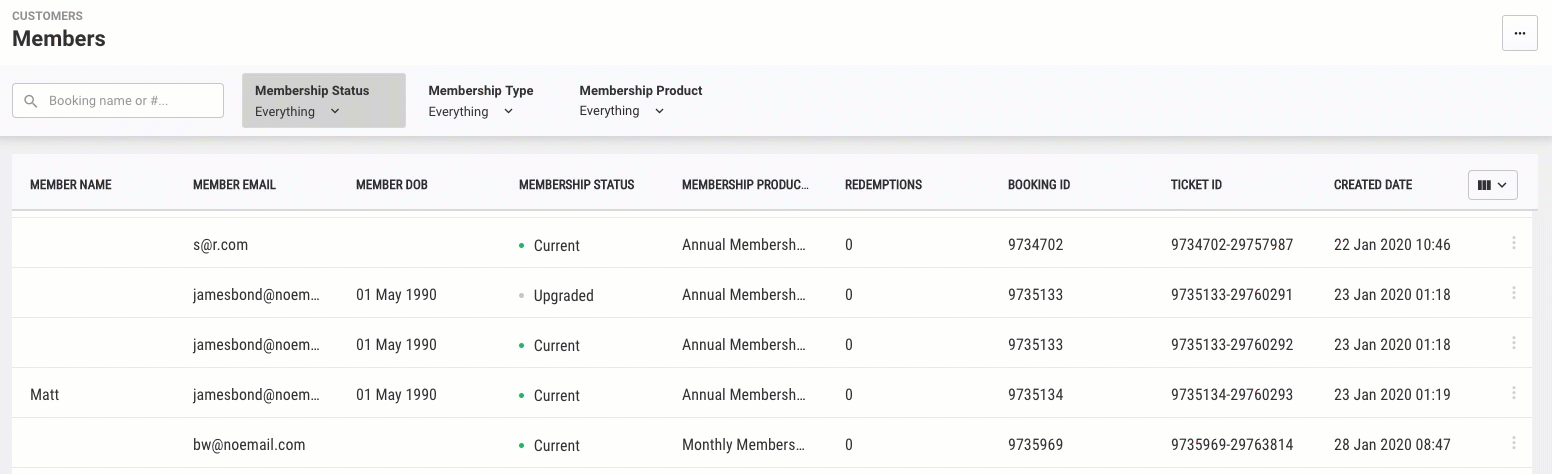Viewport: 1552px width, 474px height.
Task: Open the page options ellipsis menu
Action: [x=1519, y=33]
